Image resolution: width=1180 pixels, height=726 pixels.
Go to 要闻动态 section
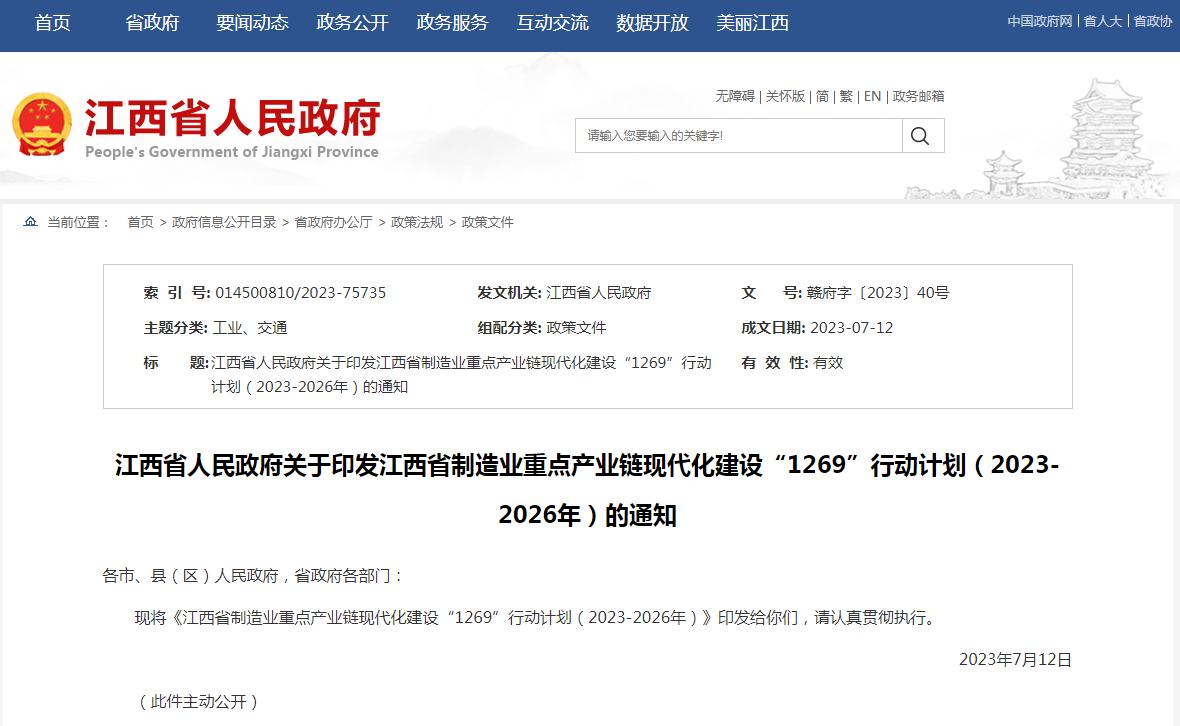click(252, 23)
